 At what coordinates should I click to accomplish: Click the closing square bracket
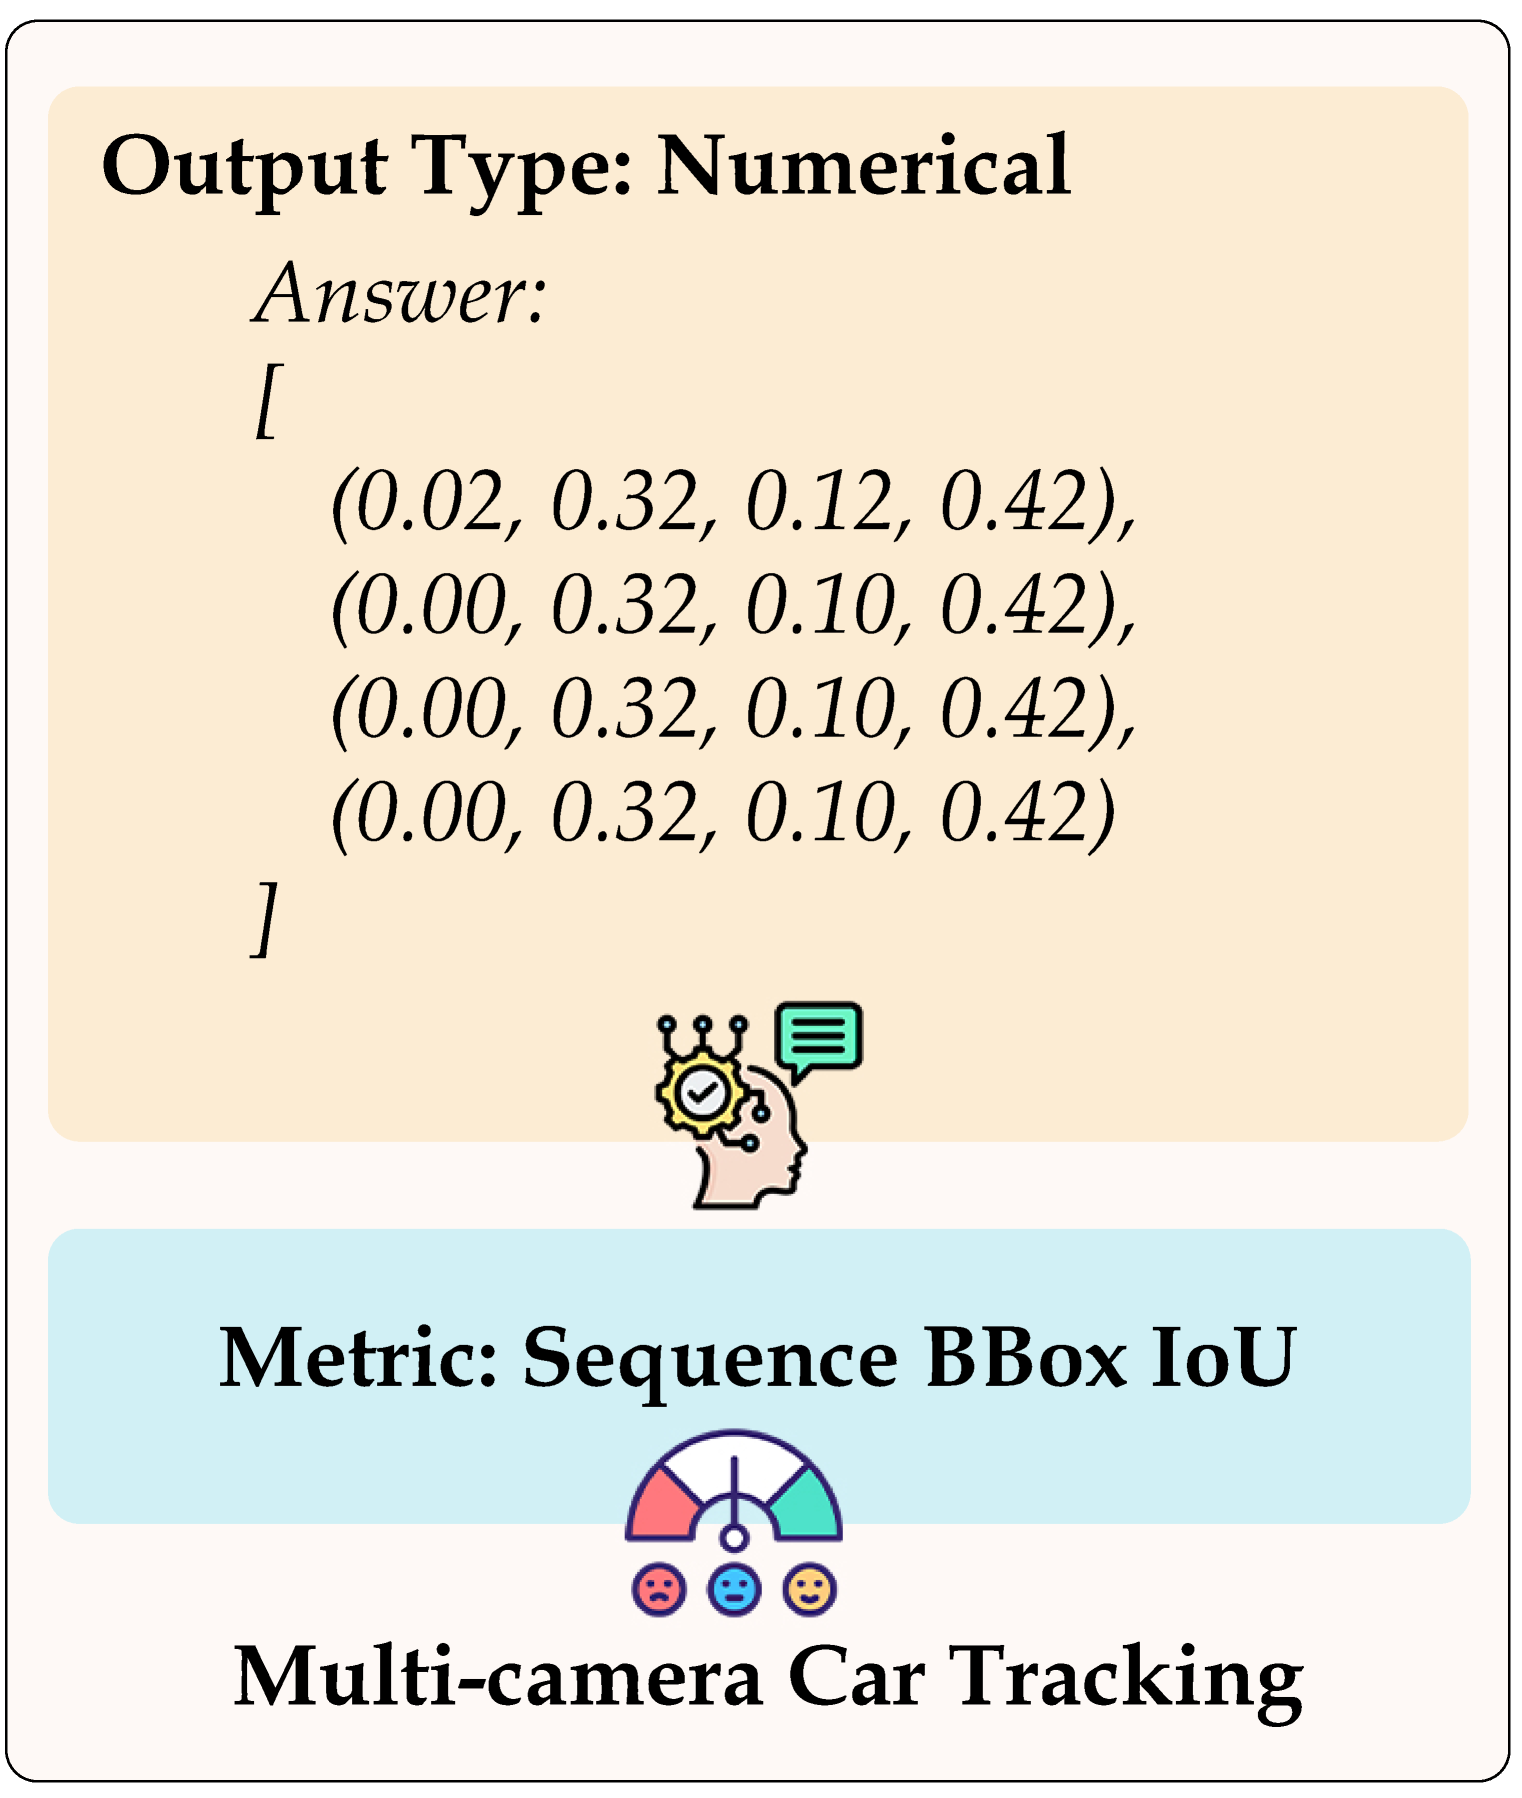click(264, 920)
